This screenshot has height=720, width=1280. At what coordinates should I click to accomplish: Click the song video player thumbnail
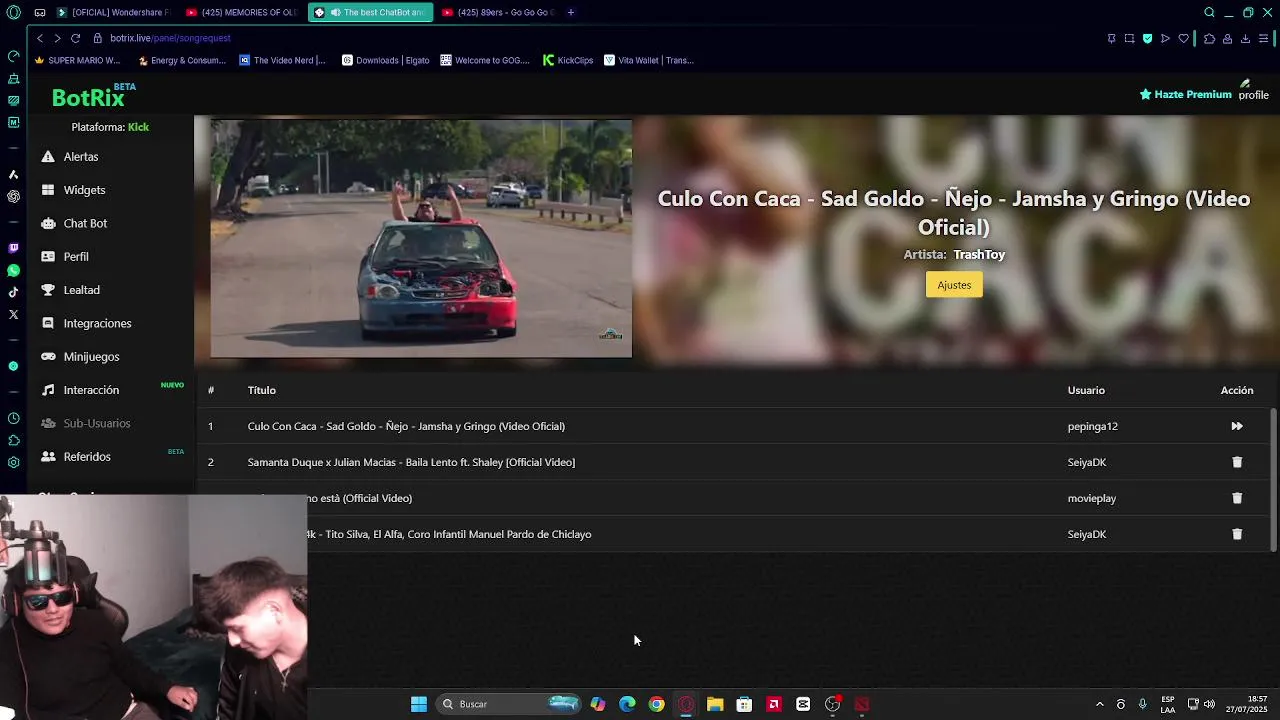coord(421,238)
